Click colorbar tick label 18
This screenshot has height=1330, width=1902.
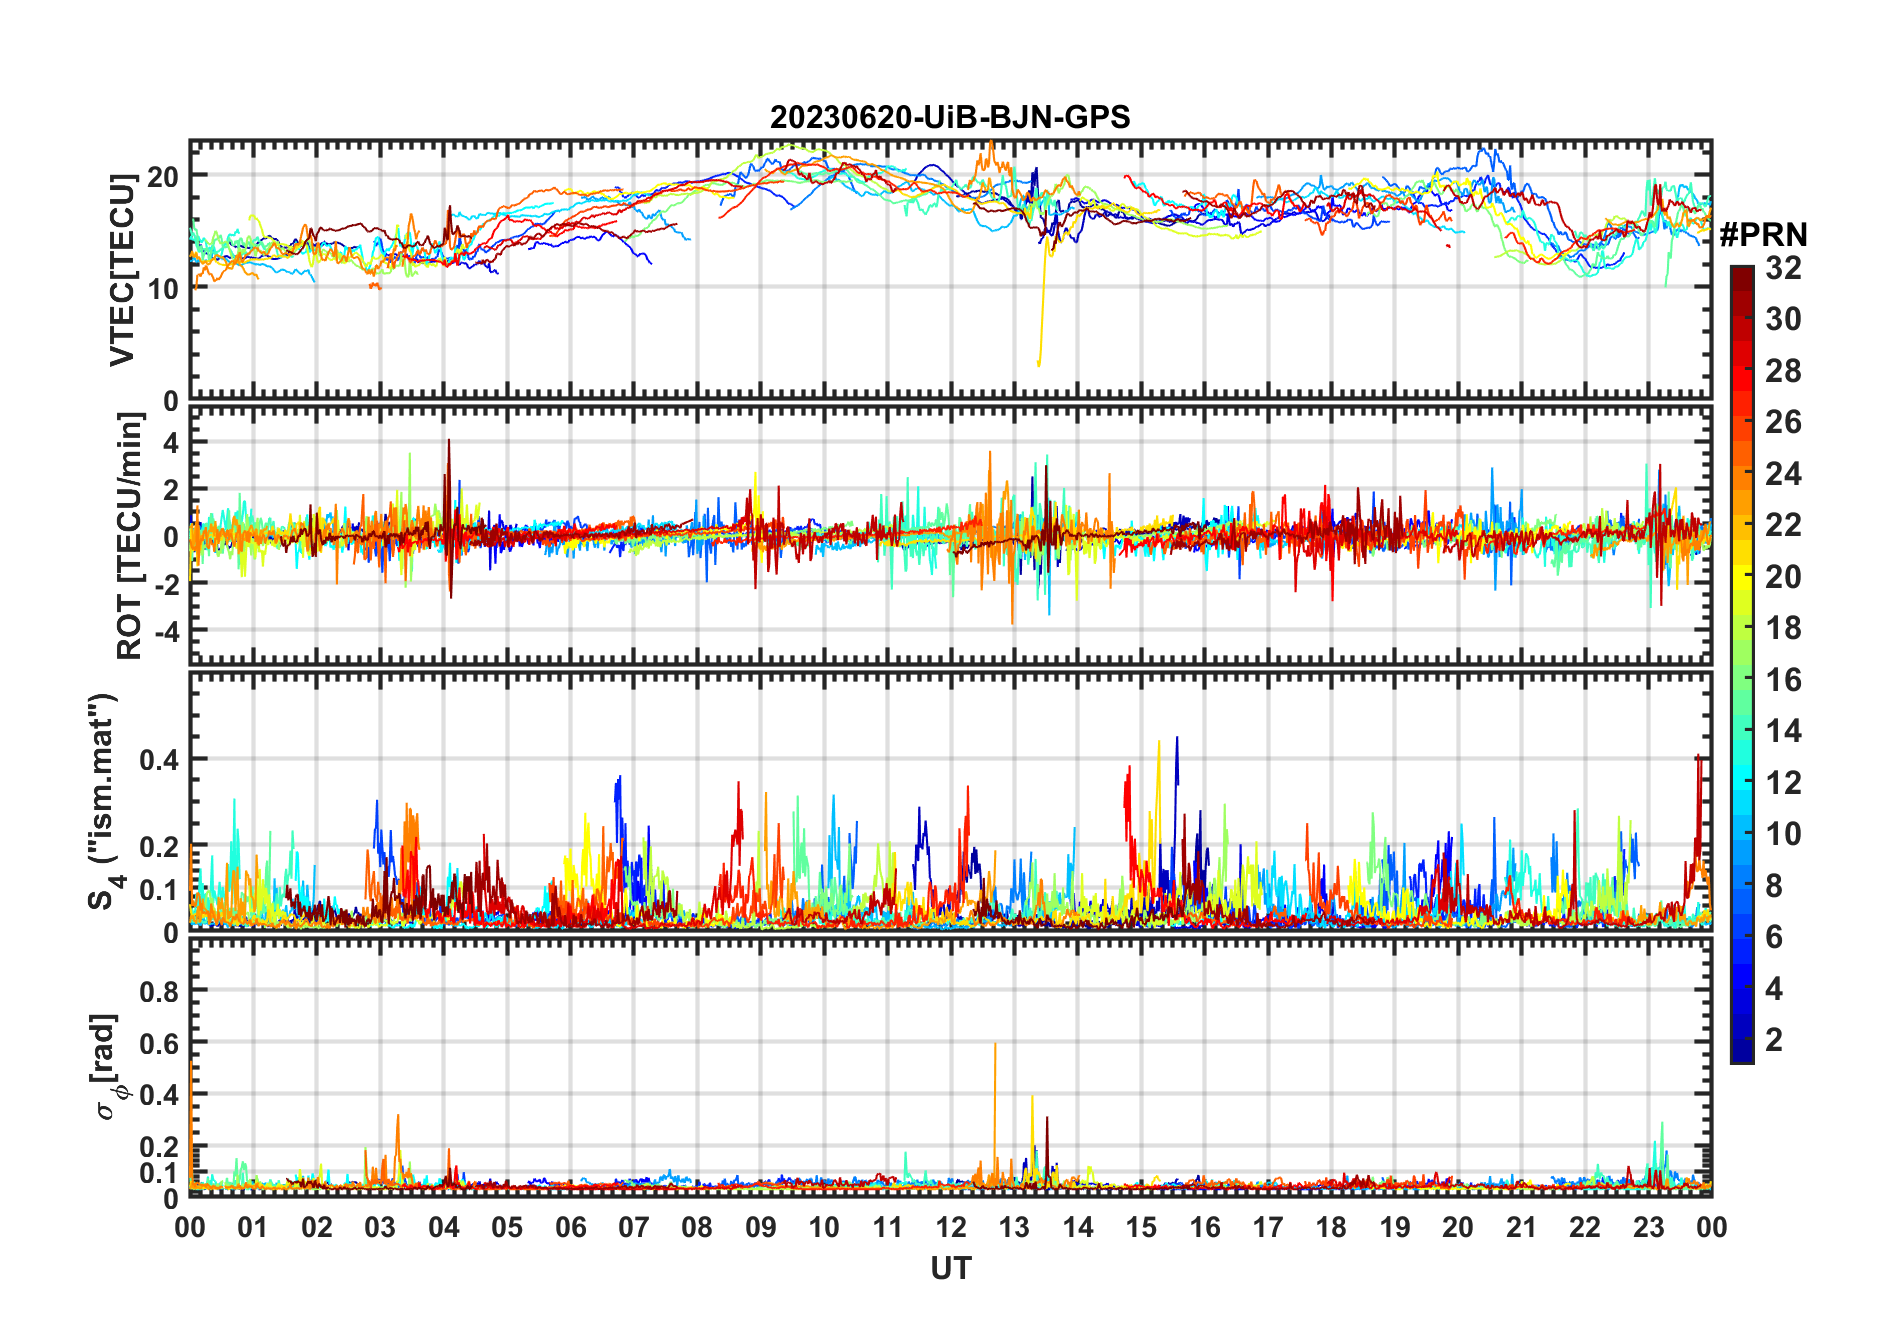[1783, 628]
